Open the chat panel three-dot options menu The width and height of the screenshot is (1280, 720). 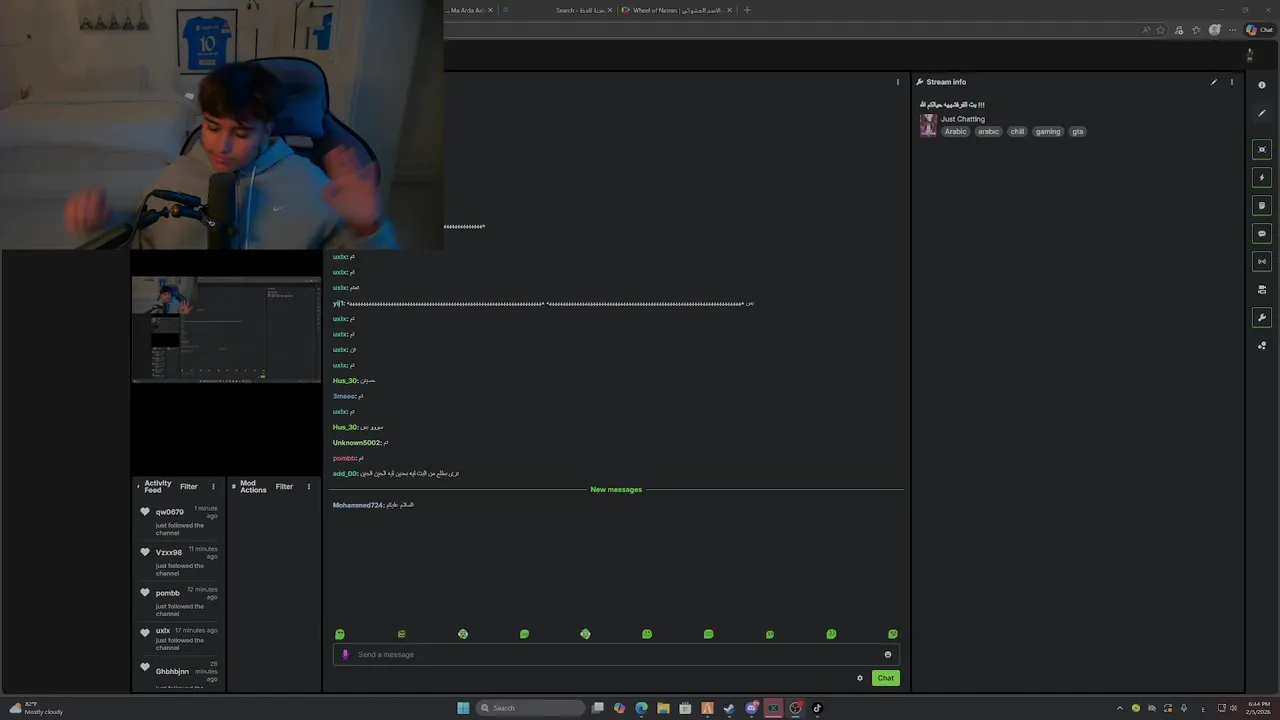tap(898, 82)
